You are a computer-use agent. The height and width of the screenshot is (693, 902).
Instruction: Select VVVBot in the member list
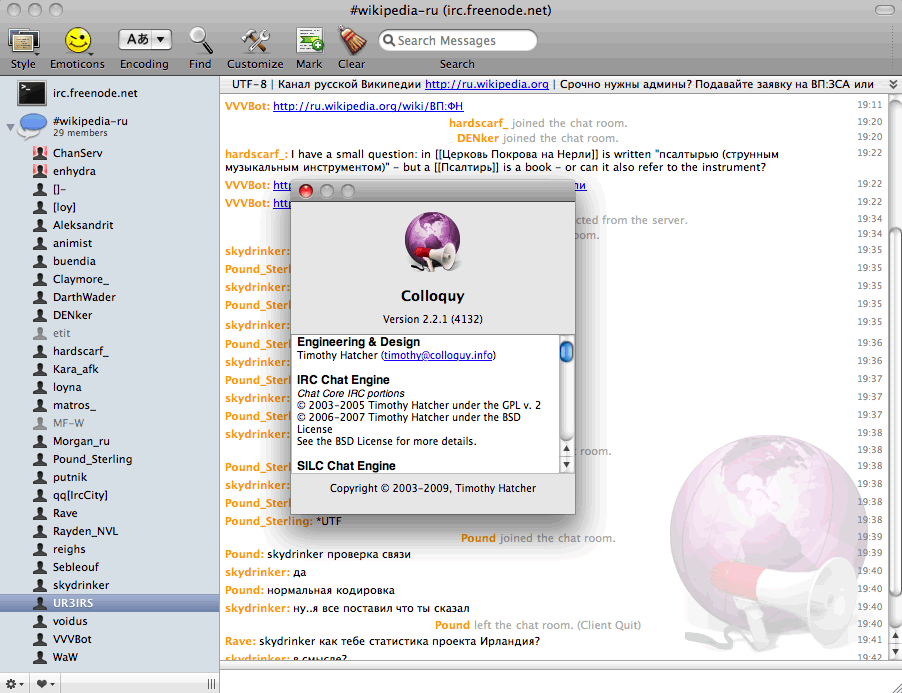(109, 640)
